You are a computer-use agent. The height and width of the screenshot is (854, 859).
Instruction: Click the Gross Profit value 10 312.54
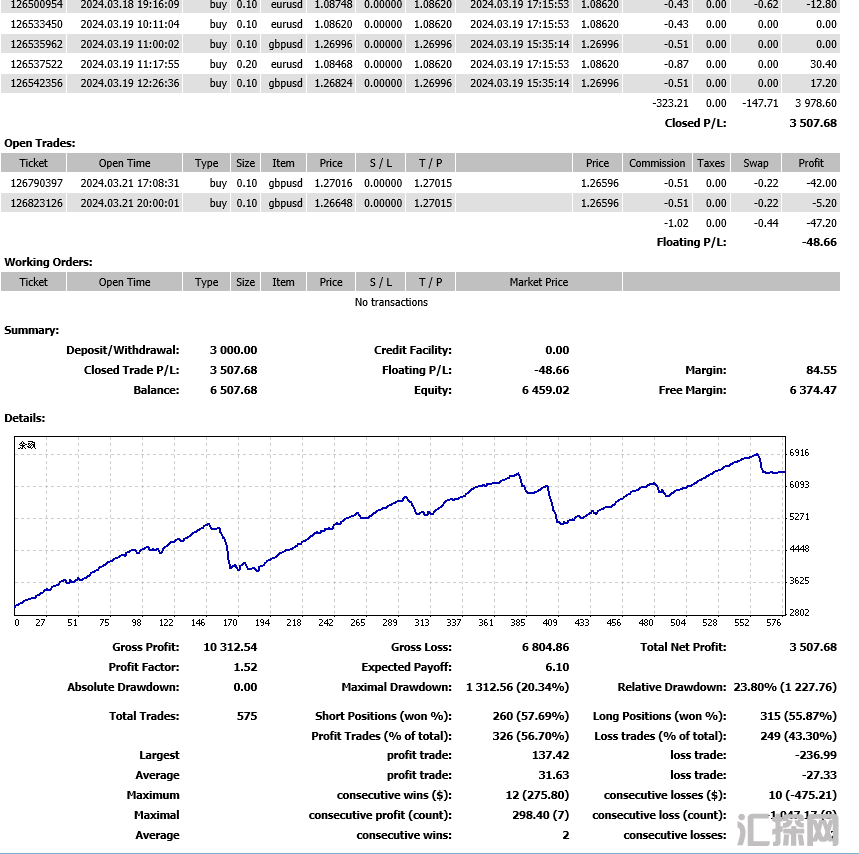click(x=230, y=647)
